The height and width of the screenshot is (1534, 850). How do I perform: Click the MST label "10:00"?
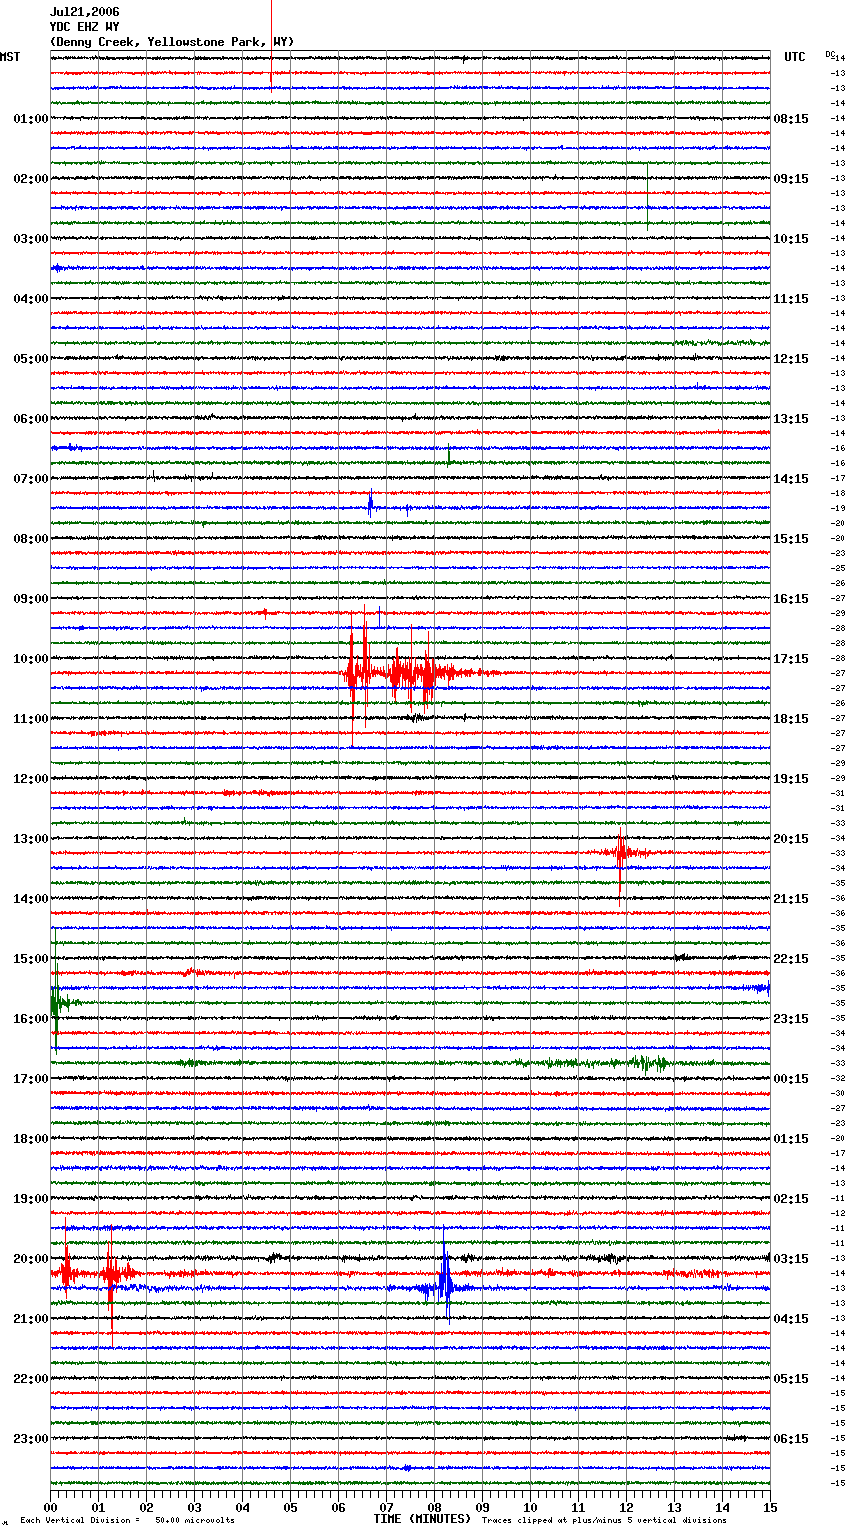[31, 659]
